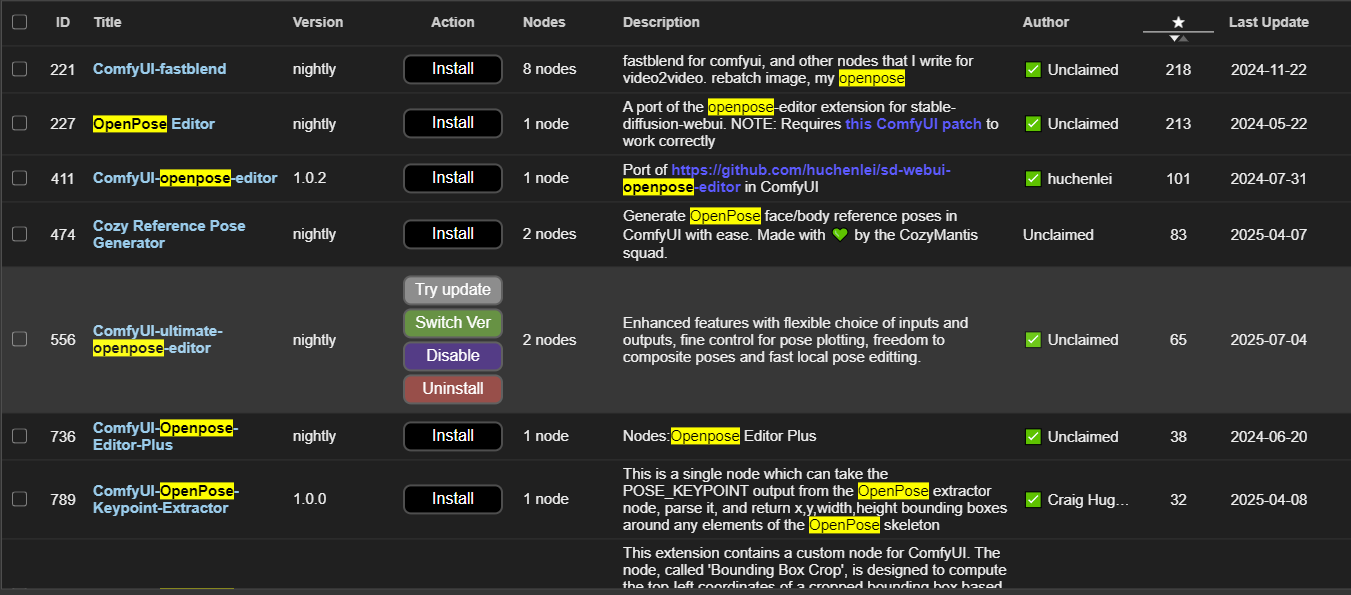Click version '1.0.2' cell
Screen dimensions: 1351x595
[x=310, y=178]
